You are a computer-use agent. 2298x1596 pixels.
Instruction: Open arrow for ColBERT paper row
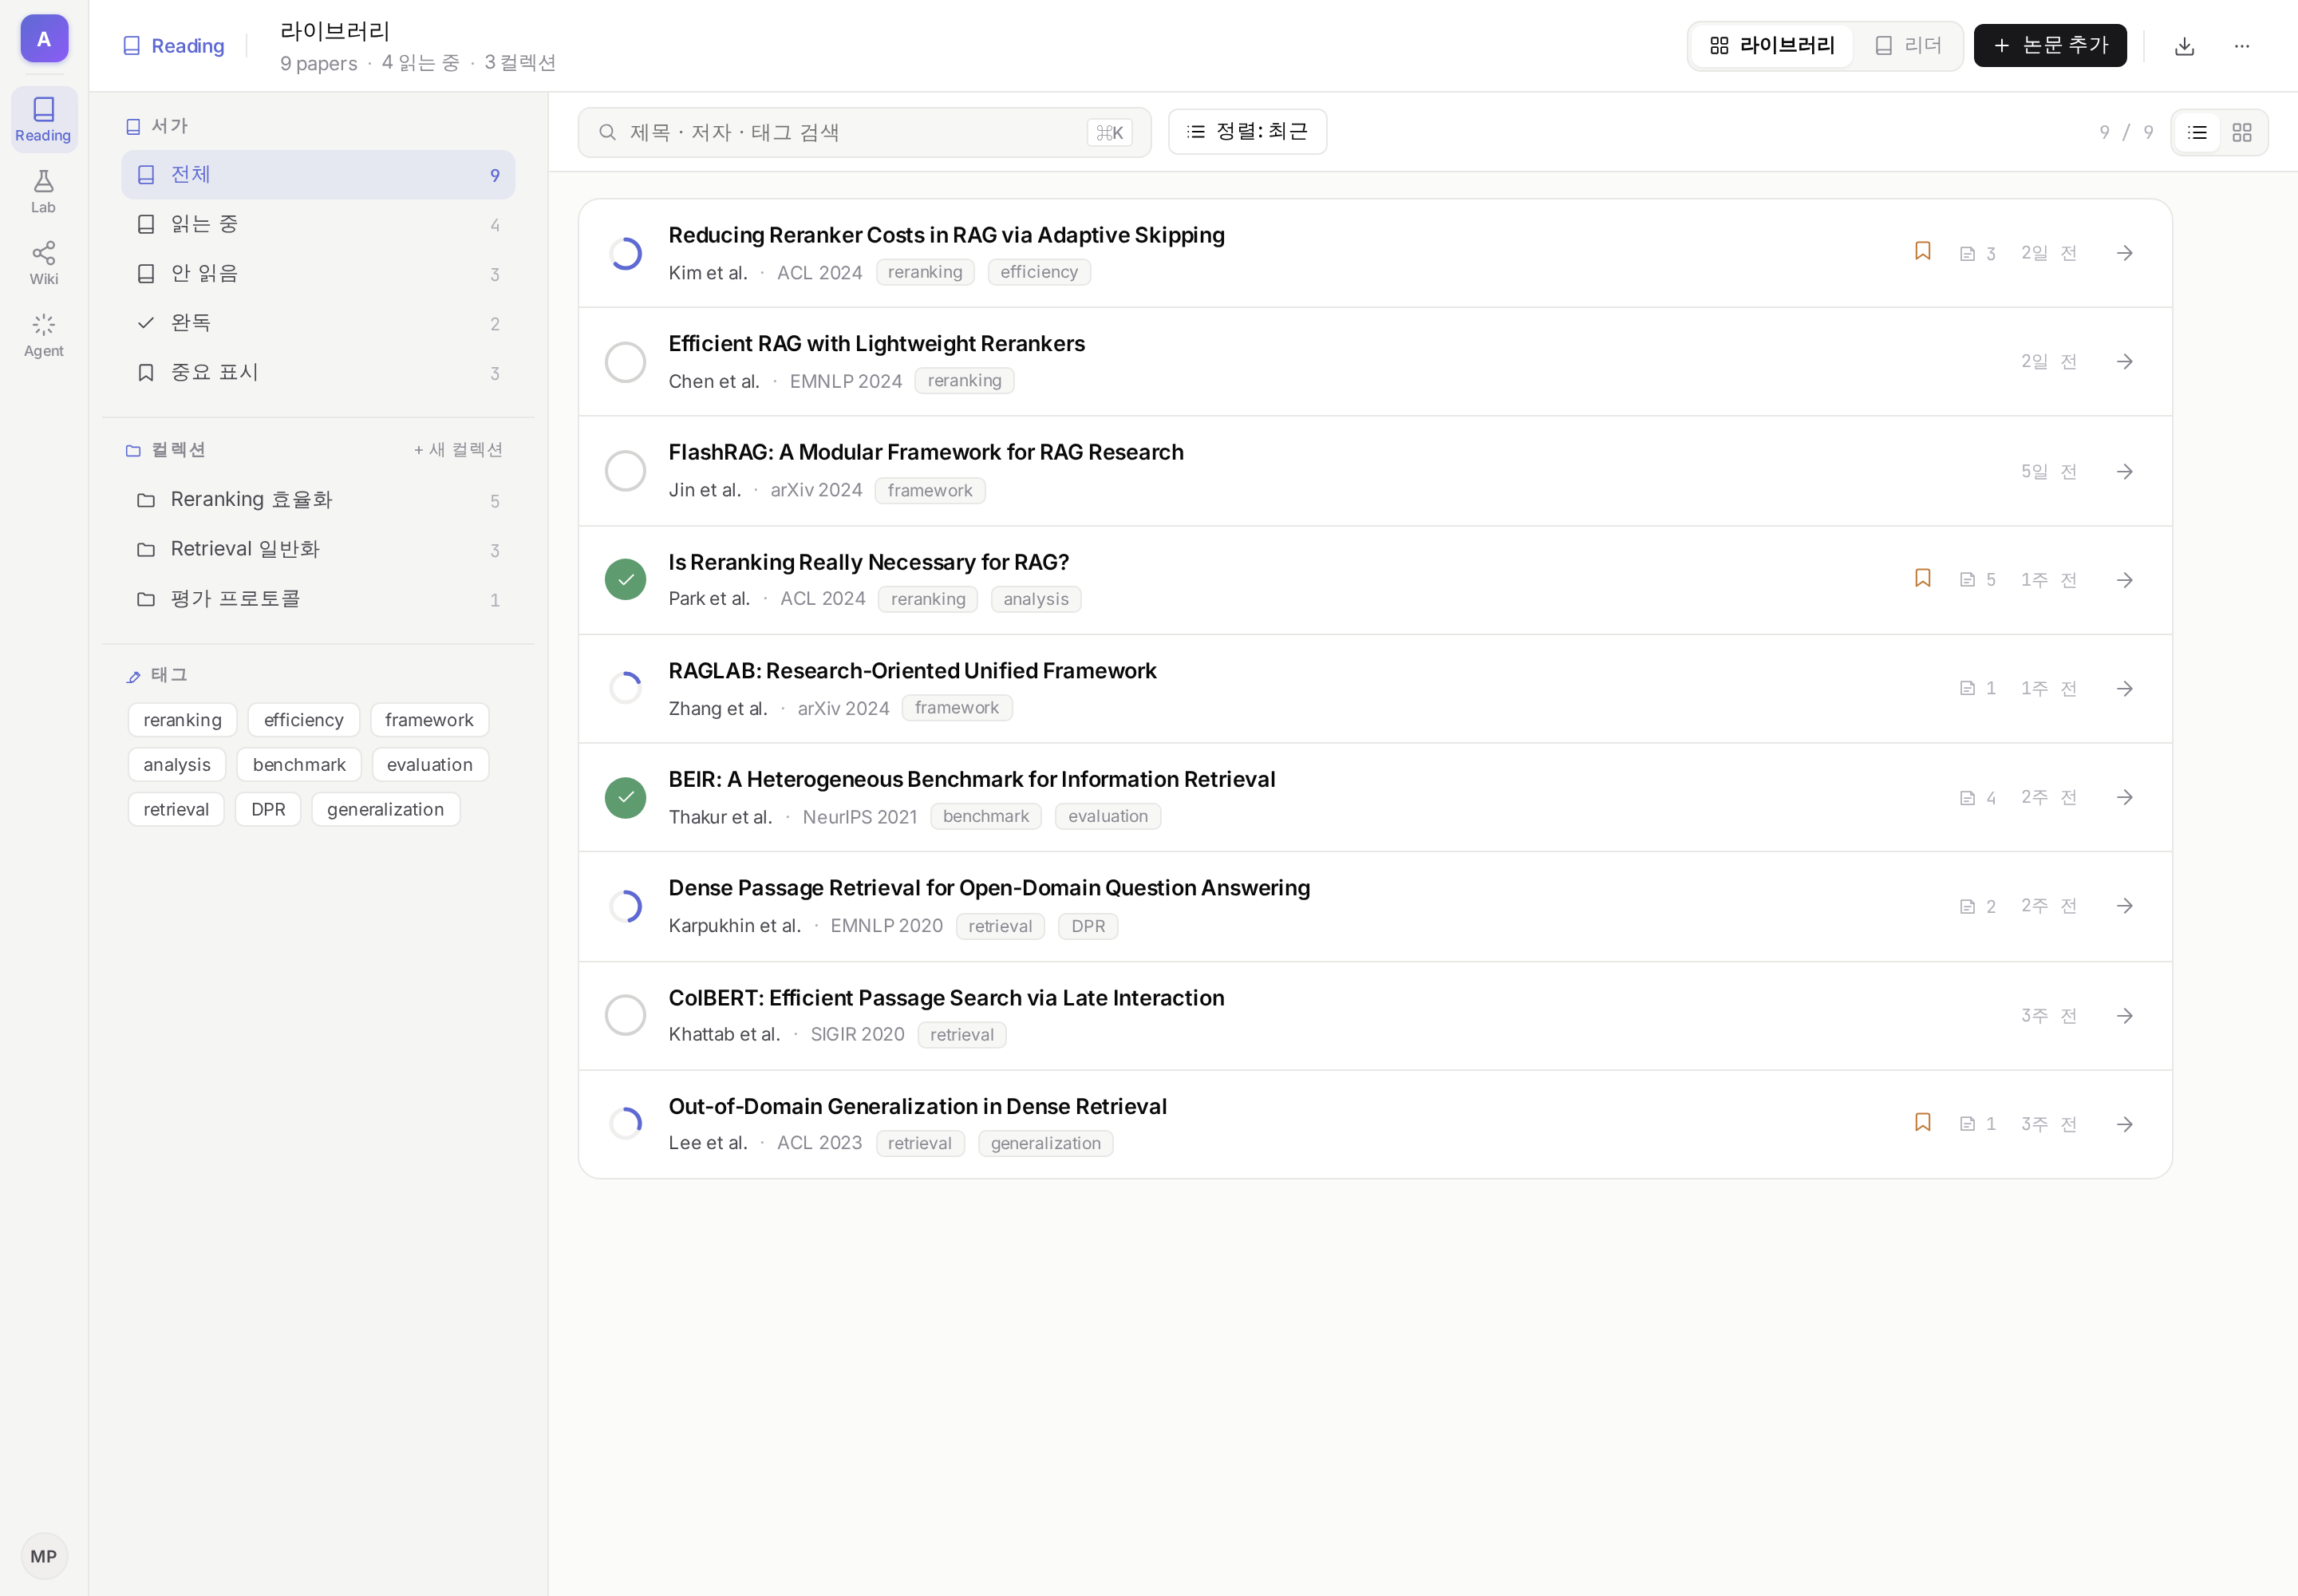click(2125, 1015)
